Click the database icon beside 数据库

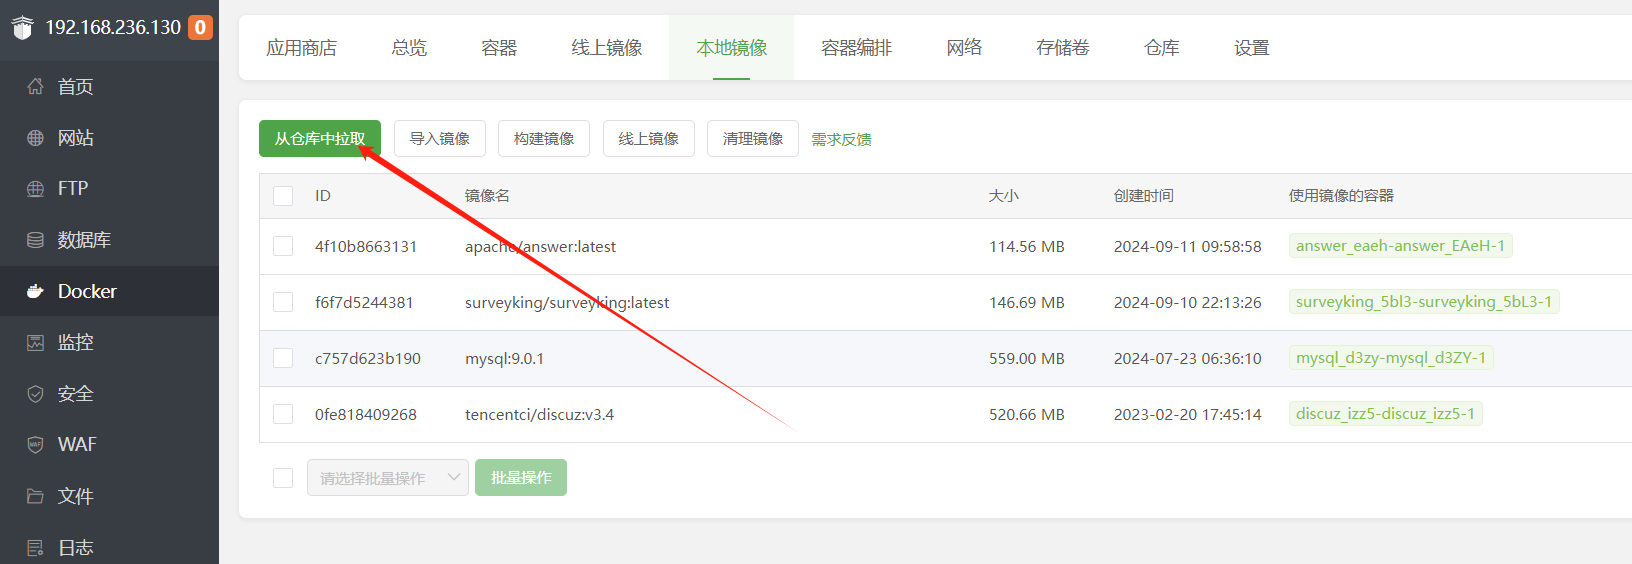[35, 240]
